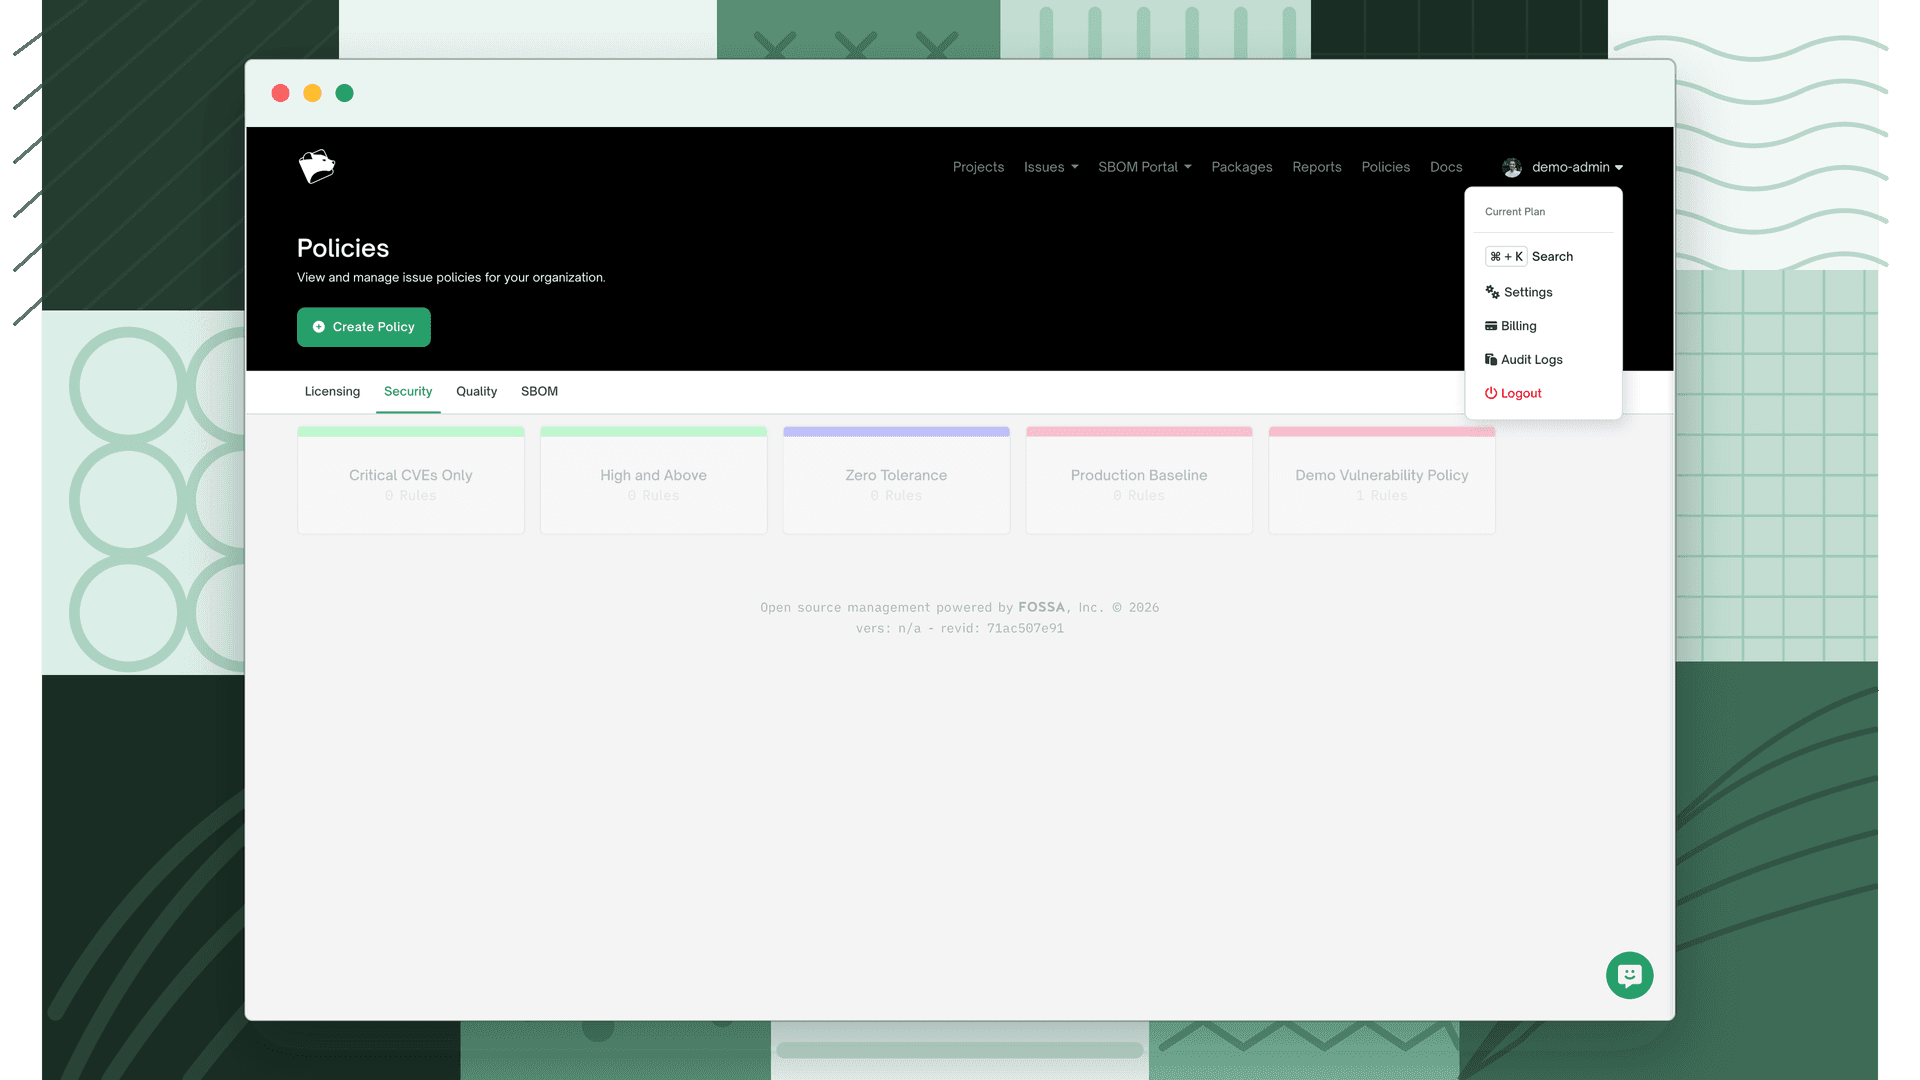Switch to the Licensing tab
Image resolution: width=1920 pixels, height=1080 pixels.
332,392
